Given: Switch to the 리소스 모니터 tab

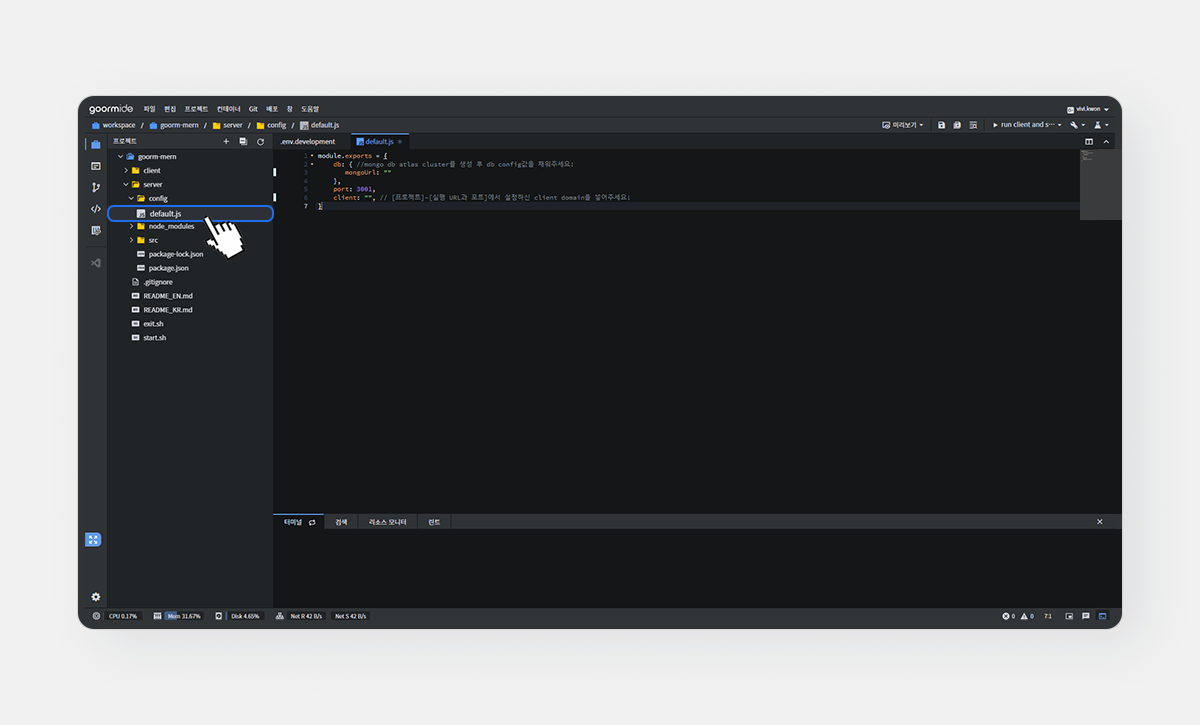Looking at the screenshot, I should tap(387, 522).
